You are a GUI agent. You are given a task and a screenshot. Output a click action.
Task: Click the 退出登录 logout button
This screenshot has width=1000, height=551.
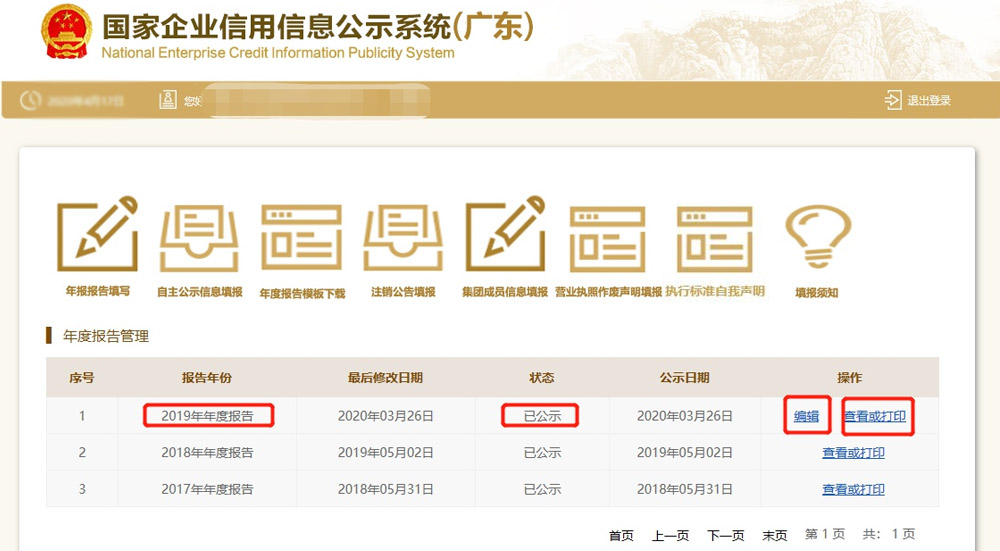918,100
